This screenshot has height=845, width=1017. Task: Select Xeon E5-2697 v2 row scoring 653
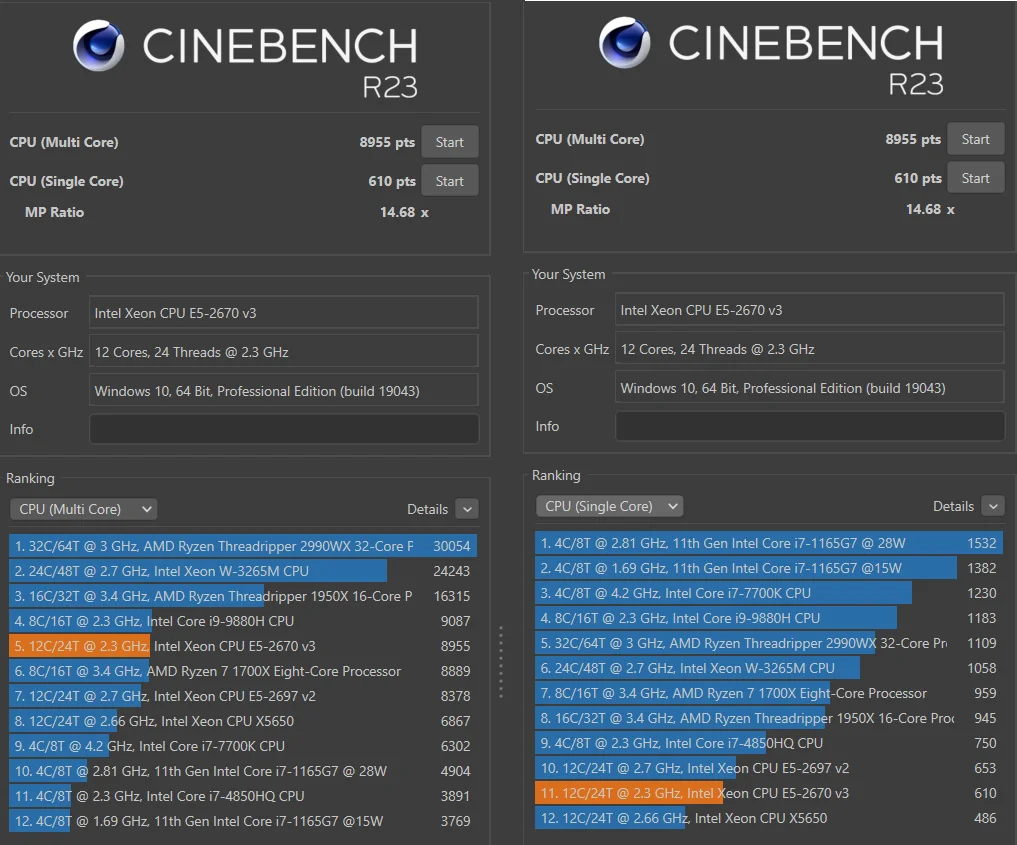pyautogui.click(x=769, y=768)
